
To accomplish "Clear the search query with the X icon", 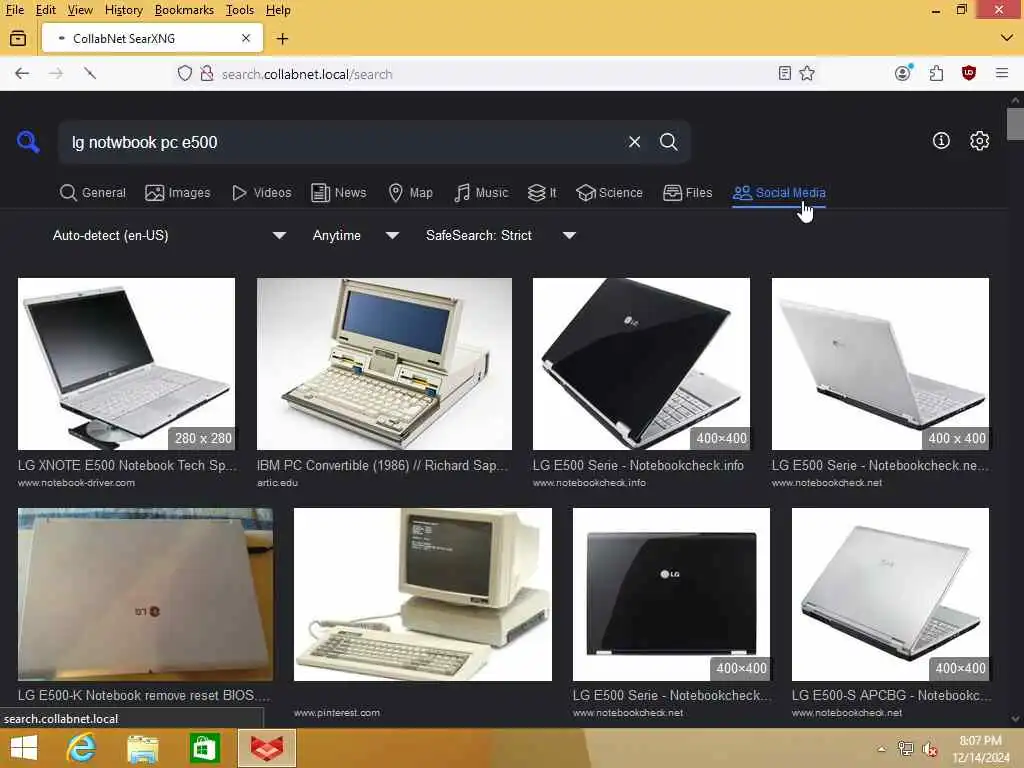I will 634,142.
